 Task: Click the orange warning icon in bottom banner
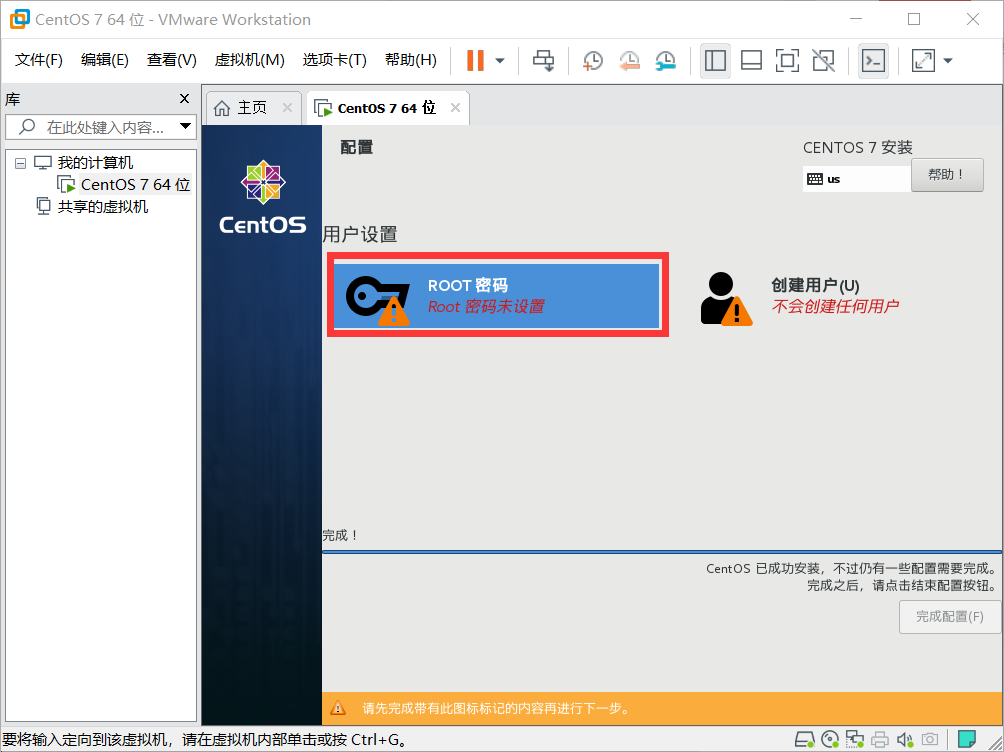(x=337, y=708)
